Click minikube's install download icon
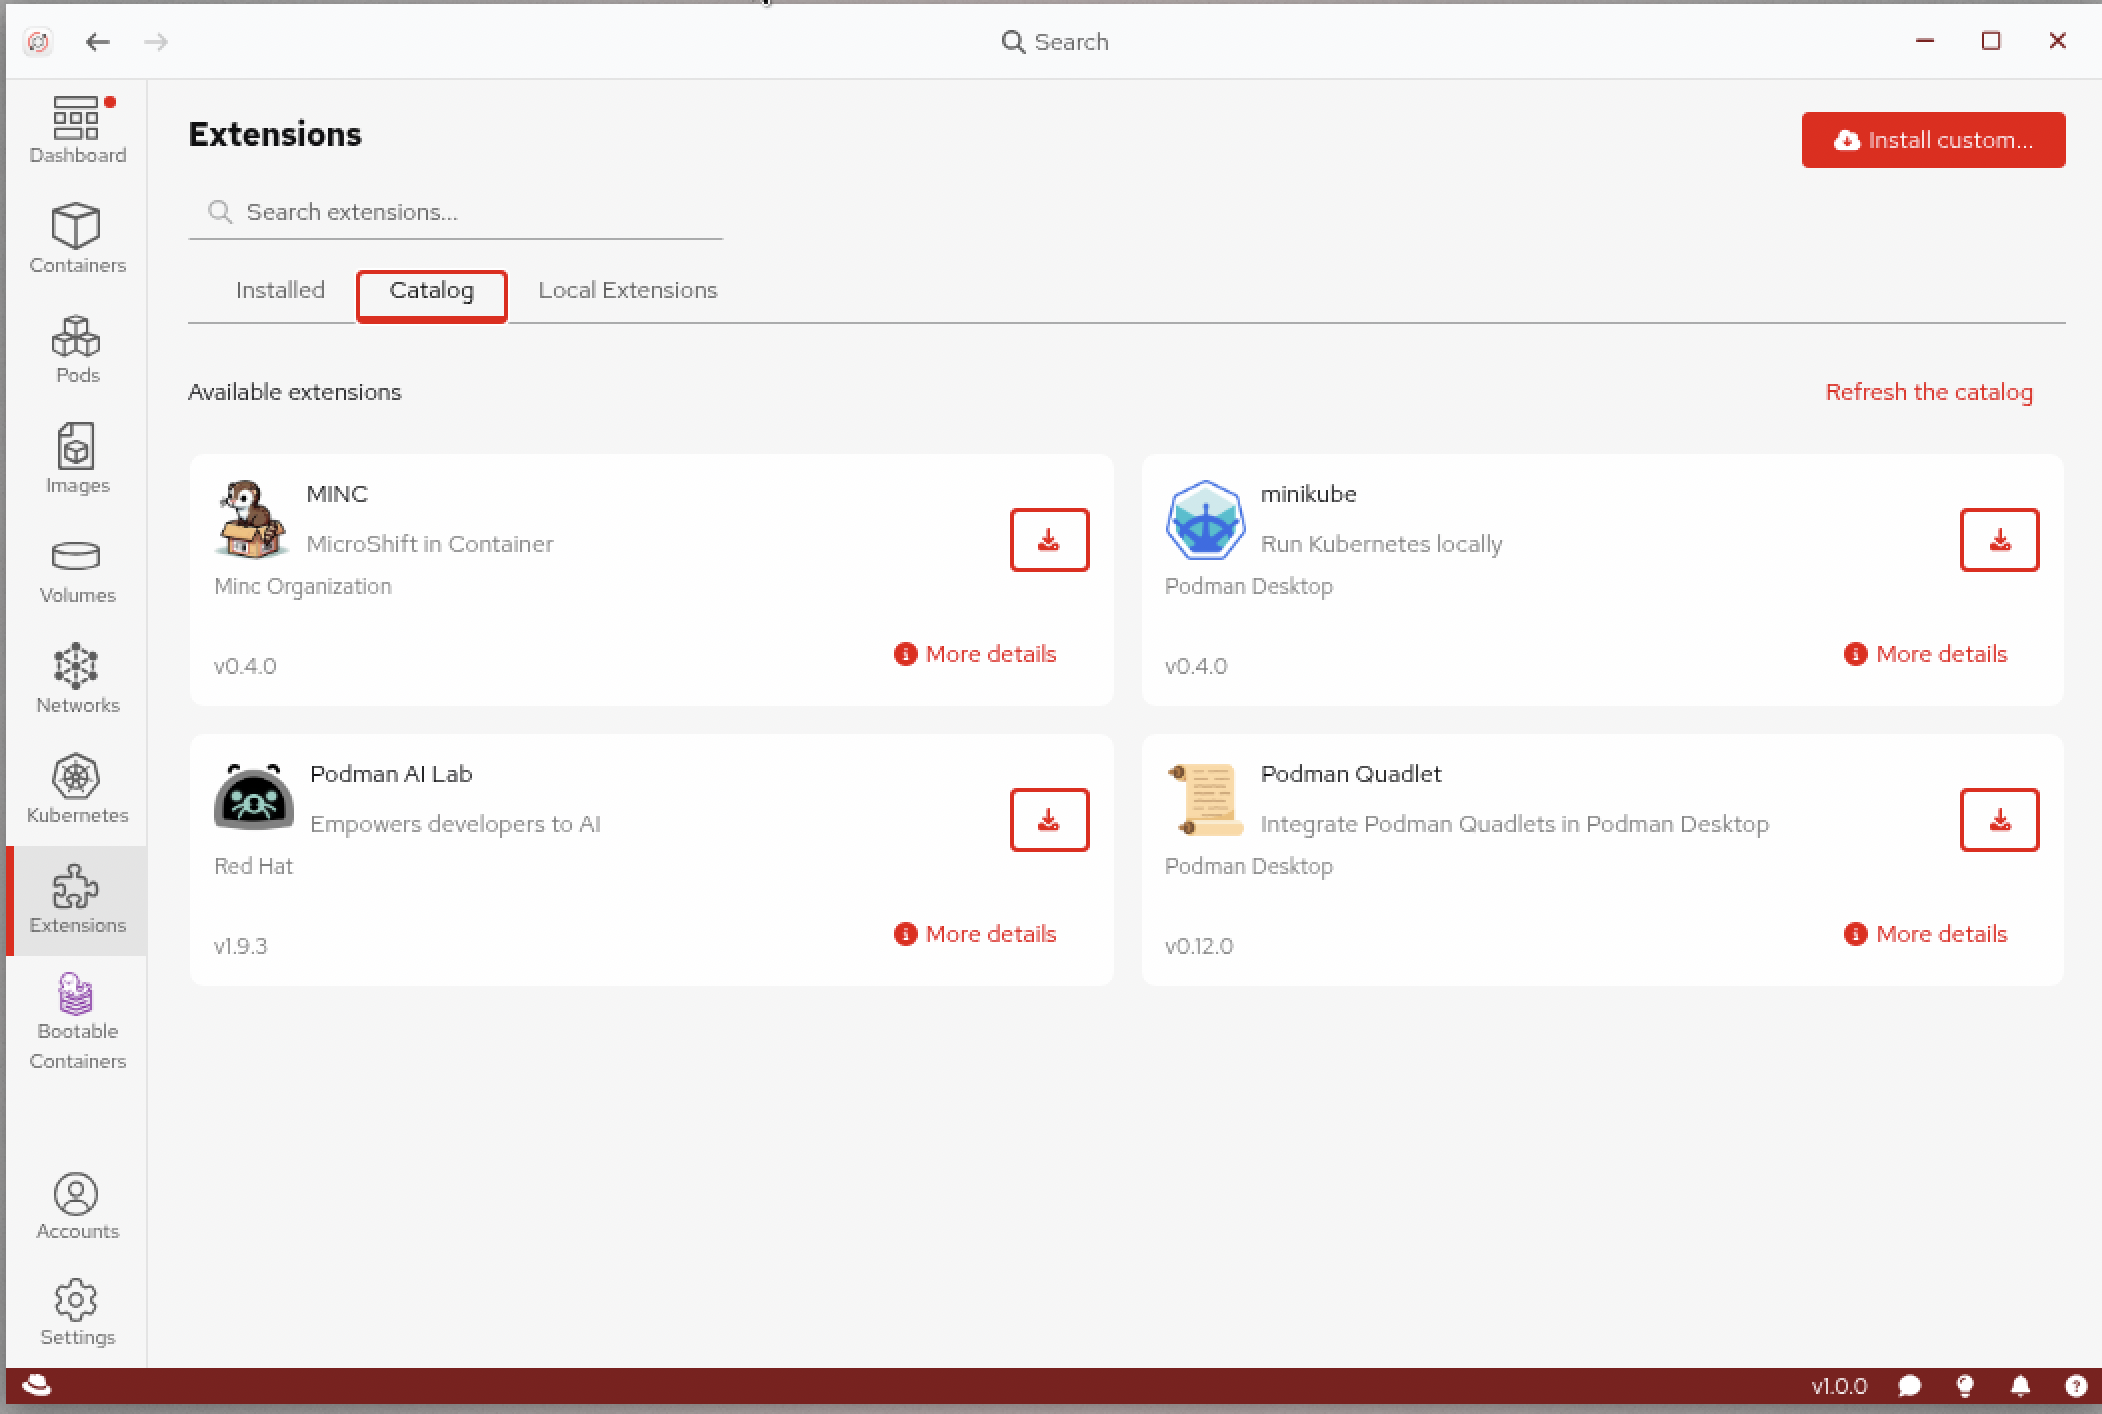Image resolution: width=2102 pixels, height=1414 pixels. [x=1998, y=540]
